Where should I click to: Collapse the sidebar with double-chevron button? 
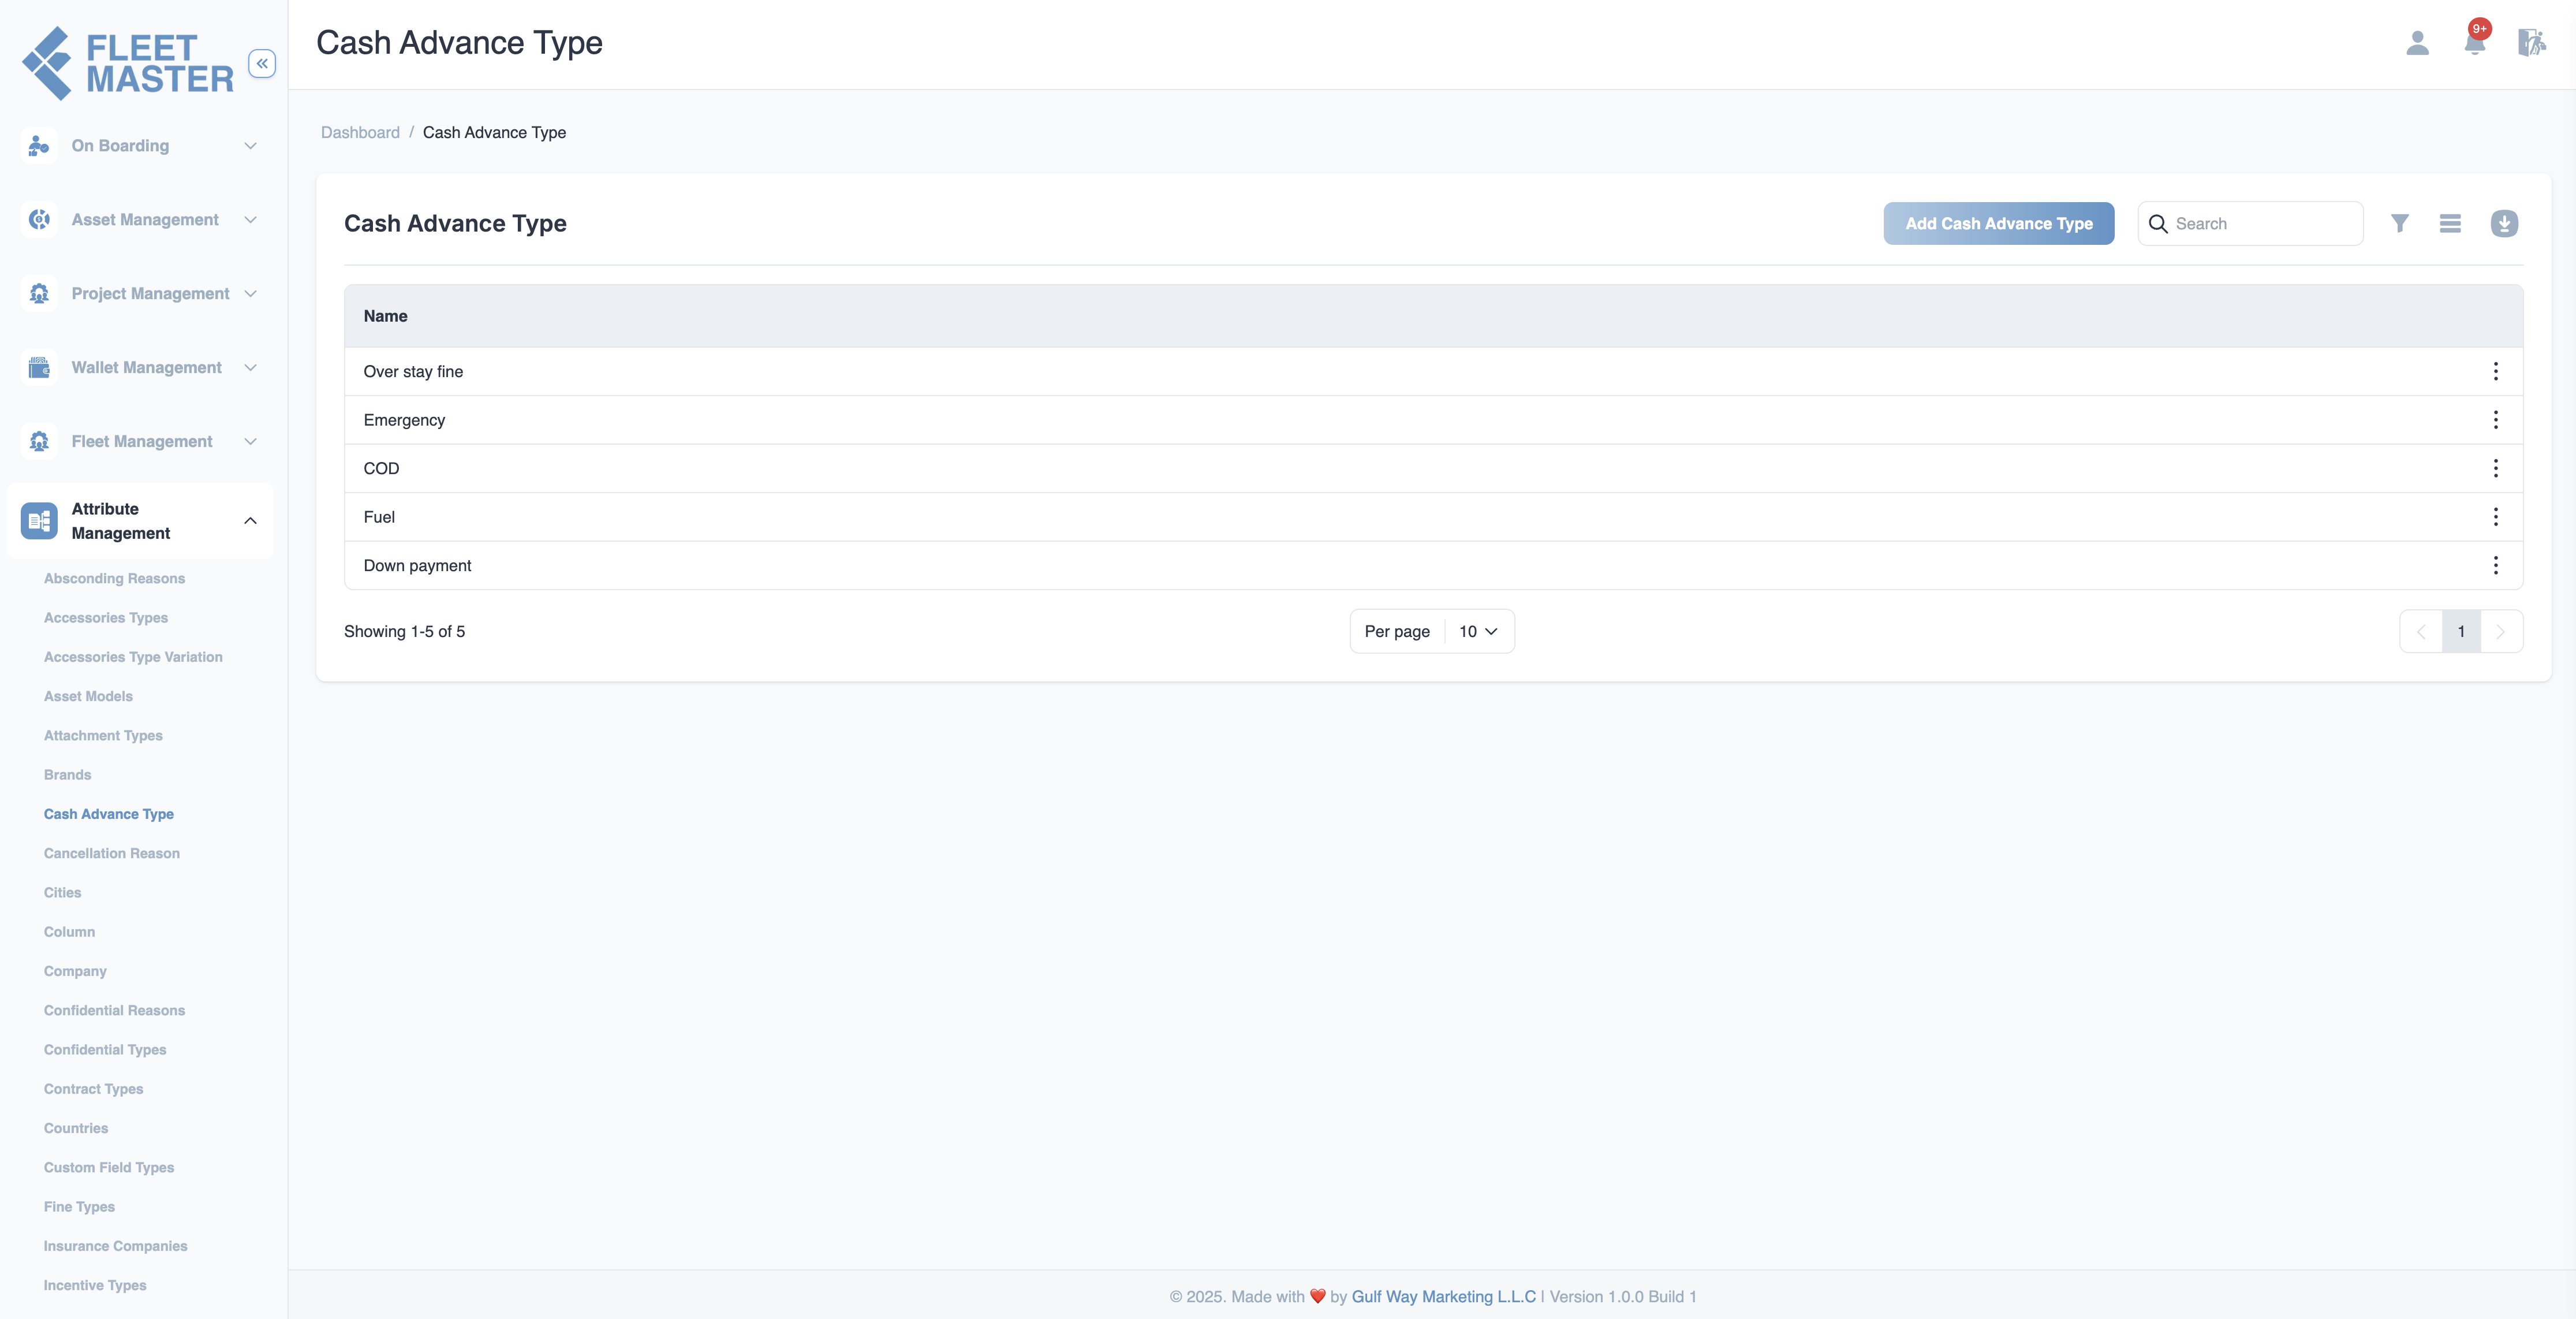pos(262,63)
